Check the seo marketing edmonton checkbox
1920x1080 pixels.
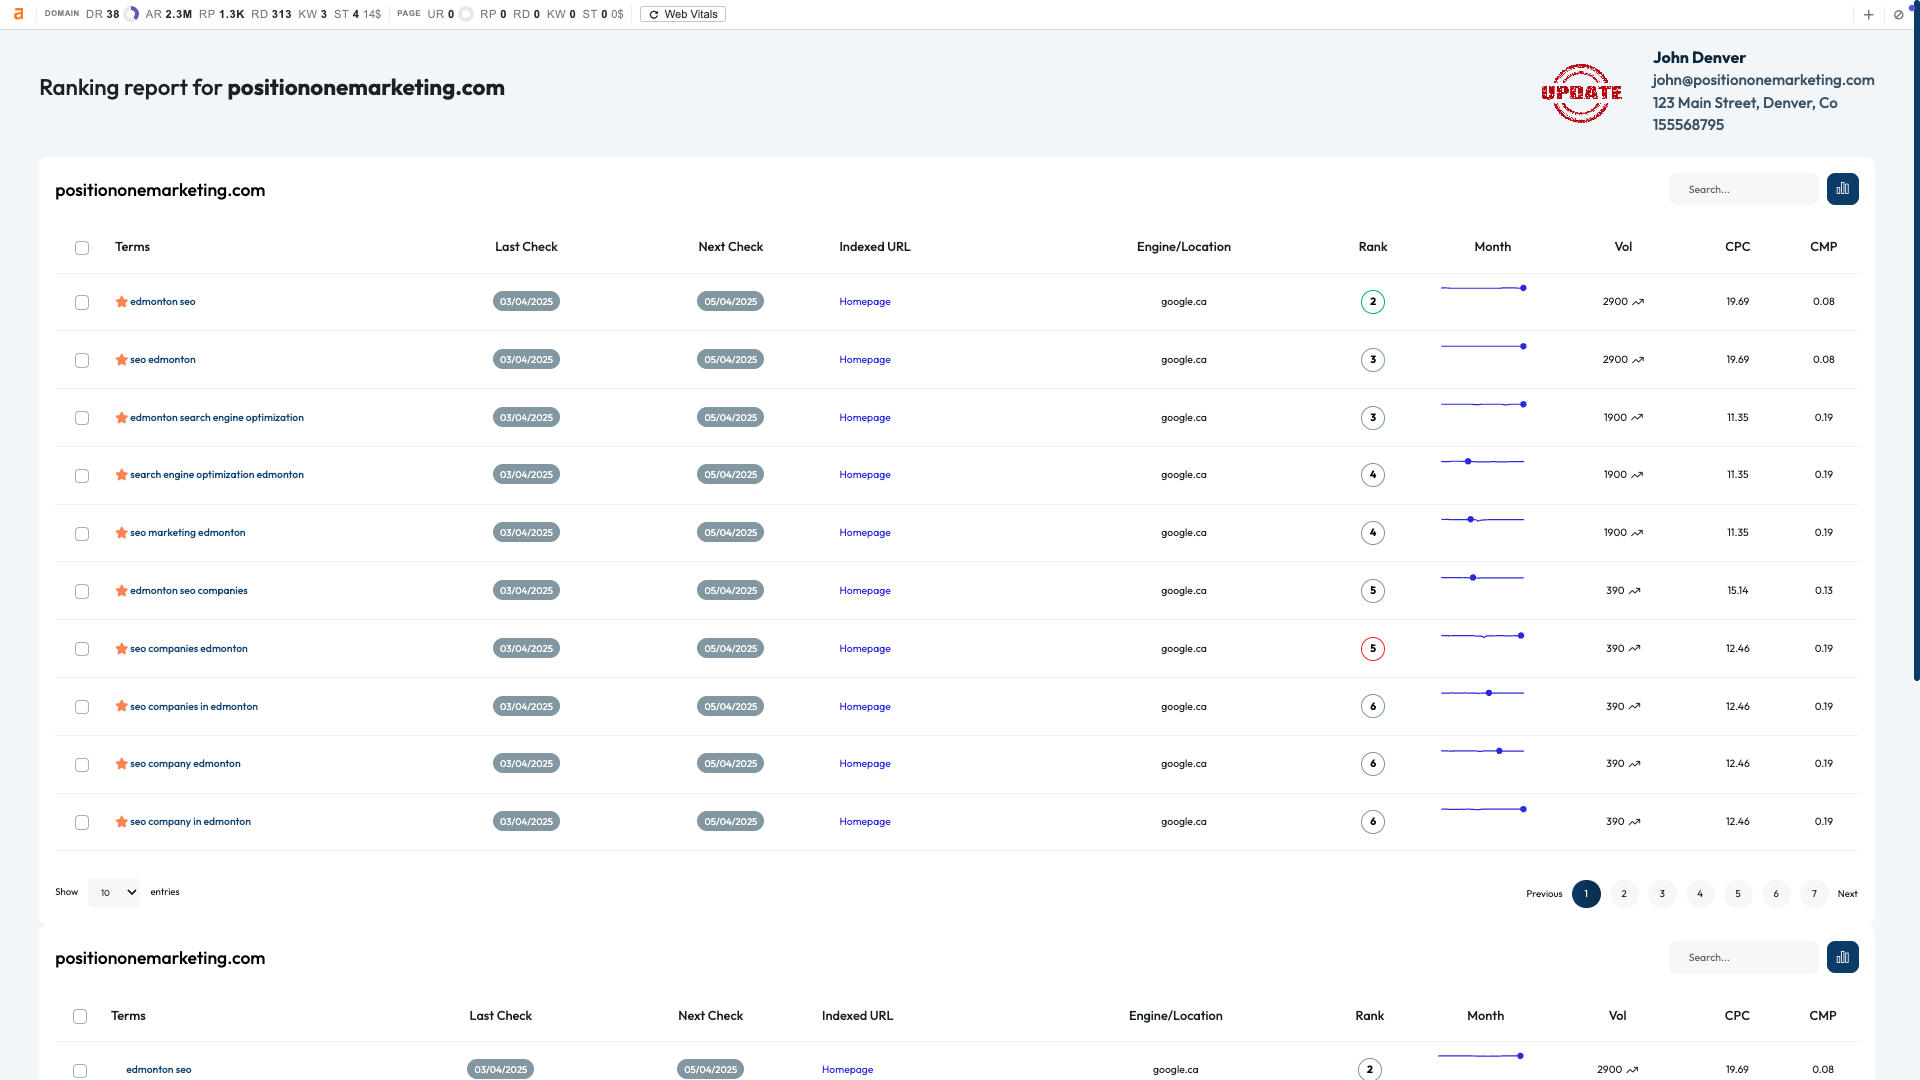point(82,534)
